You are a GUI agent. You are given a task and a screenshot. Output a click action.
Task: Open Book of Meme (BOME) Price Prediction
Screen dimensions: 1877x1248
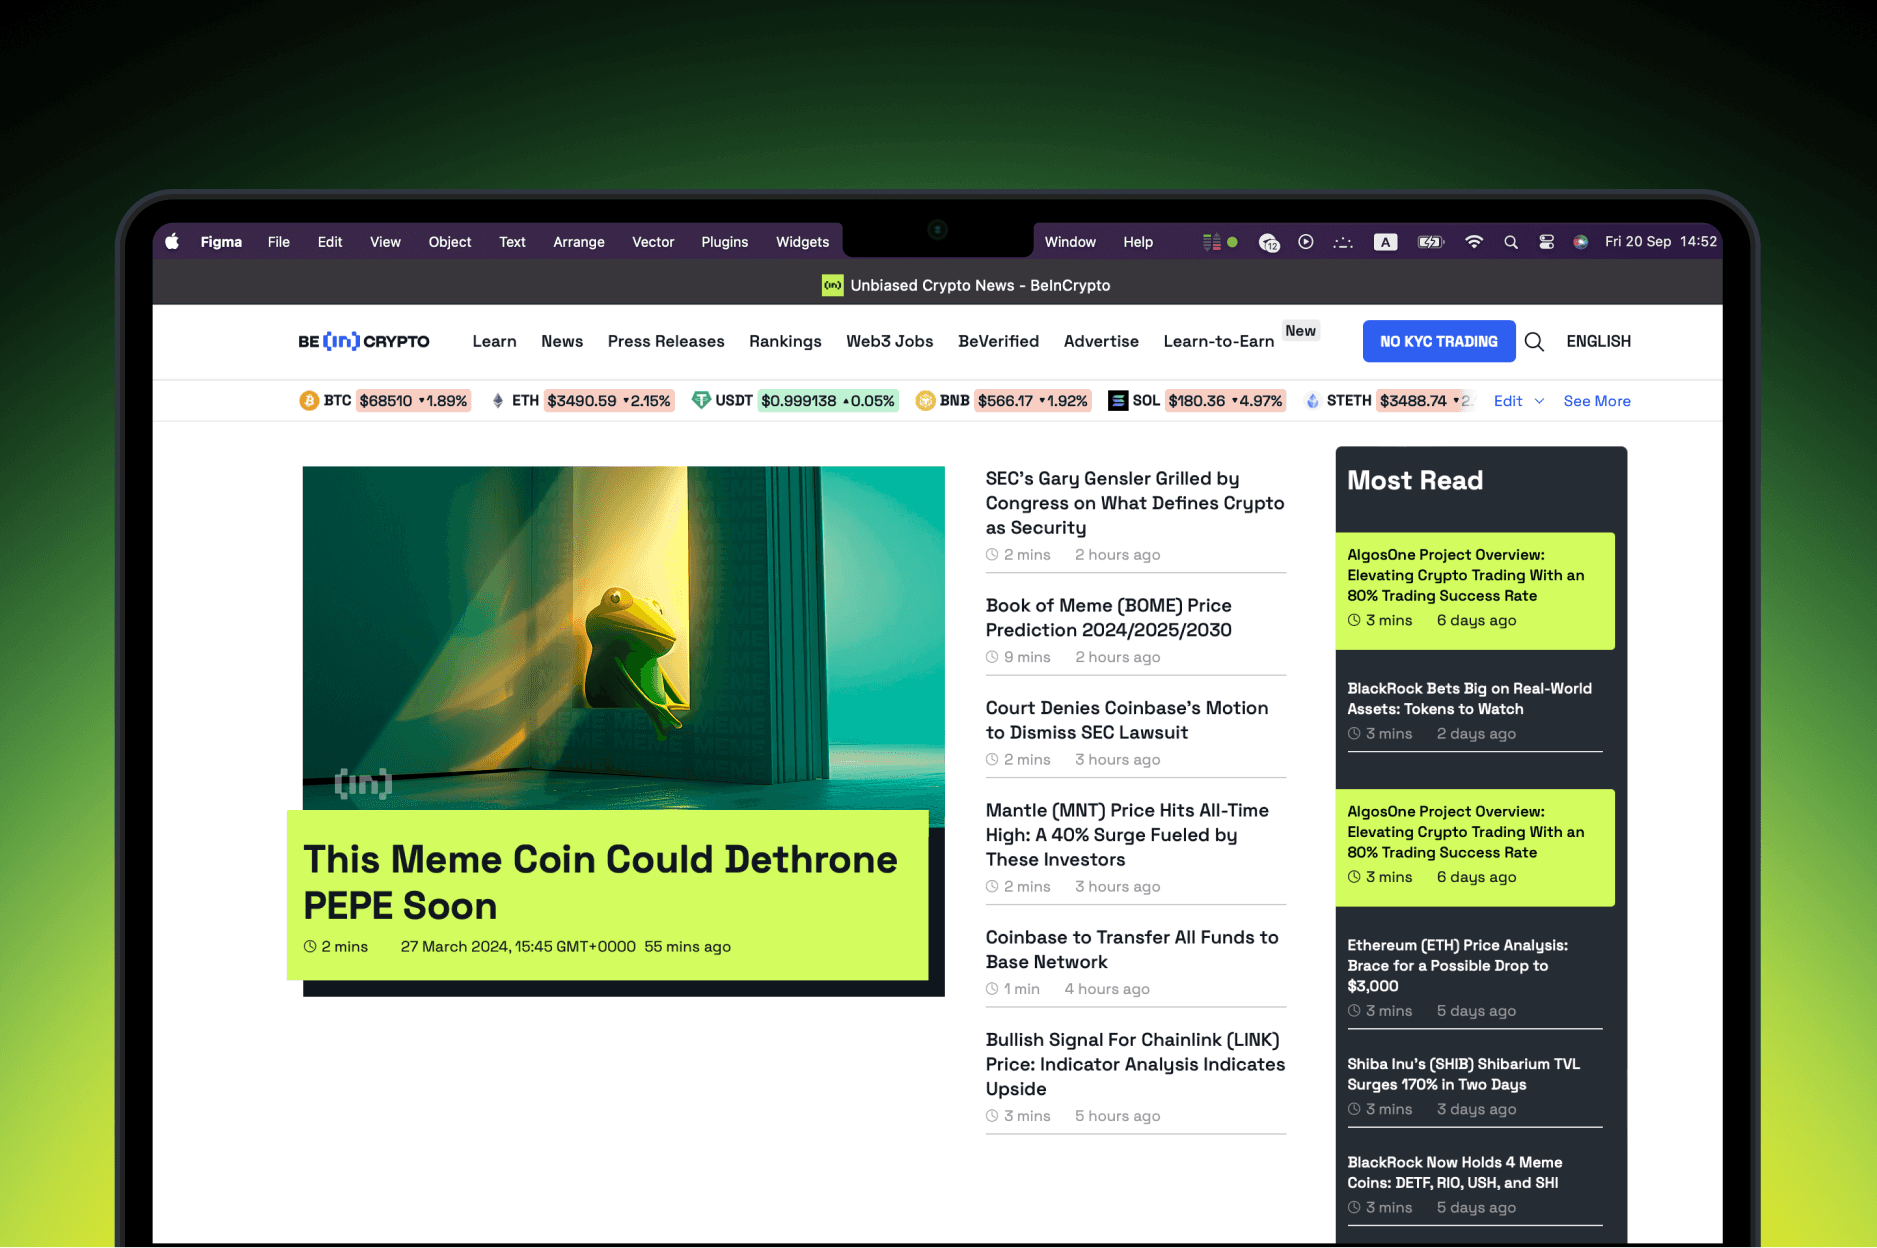[1108, 618]
